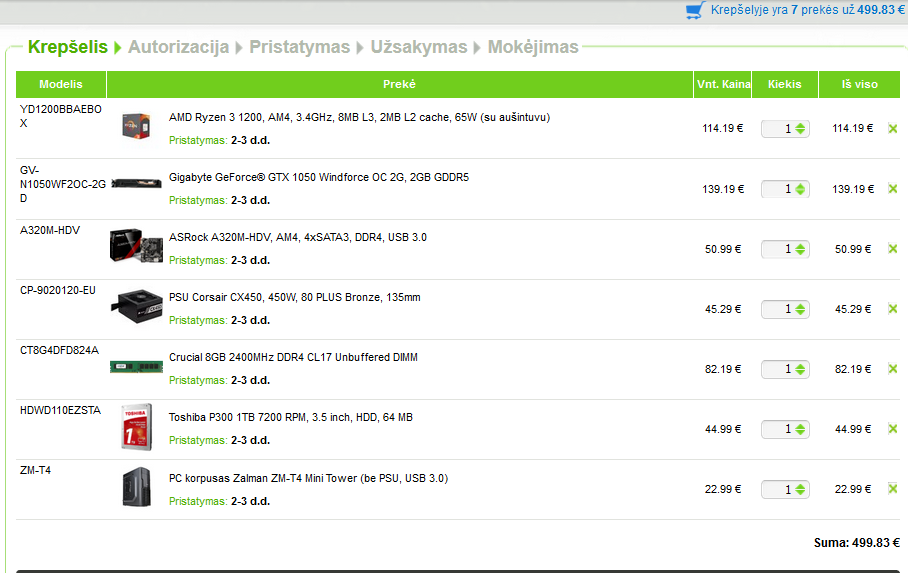Click the unit price 114.19 € of Ryzen
This screenshot has height=573, width=908.
723,129
